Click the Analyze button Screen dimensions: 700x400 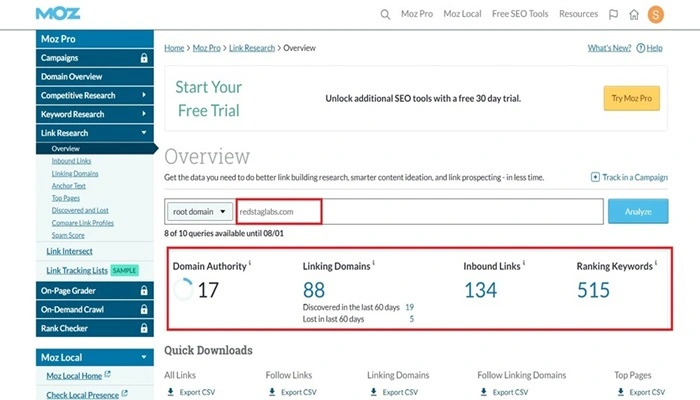[x=638, y=211]
